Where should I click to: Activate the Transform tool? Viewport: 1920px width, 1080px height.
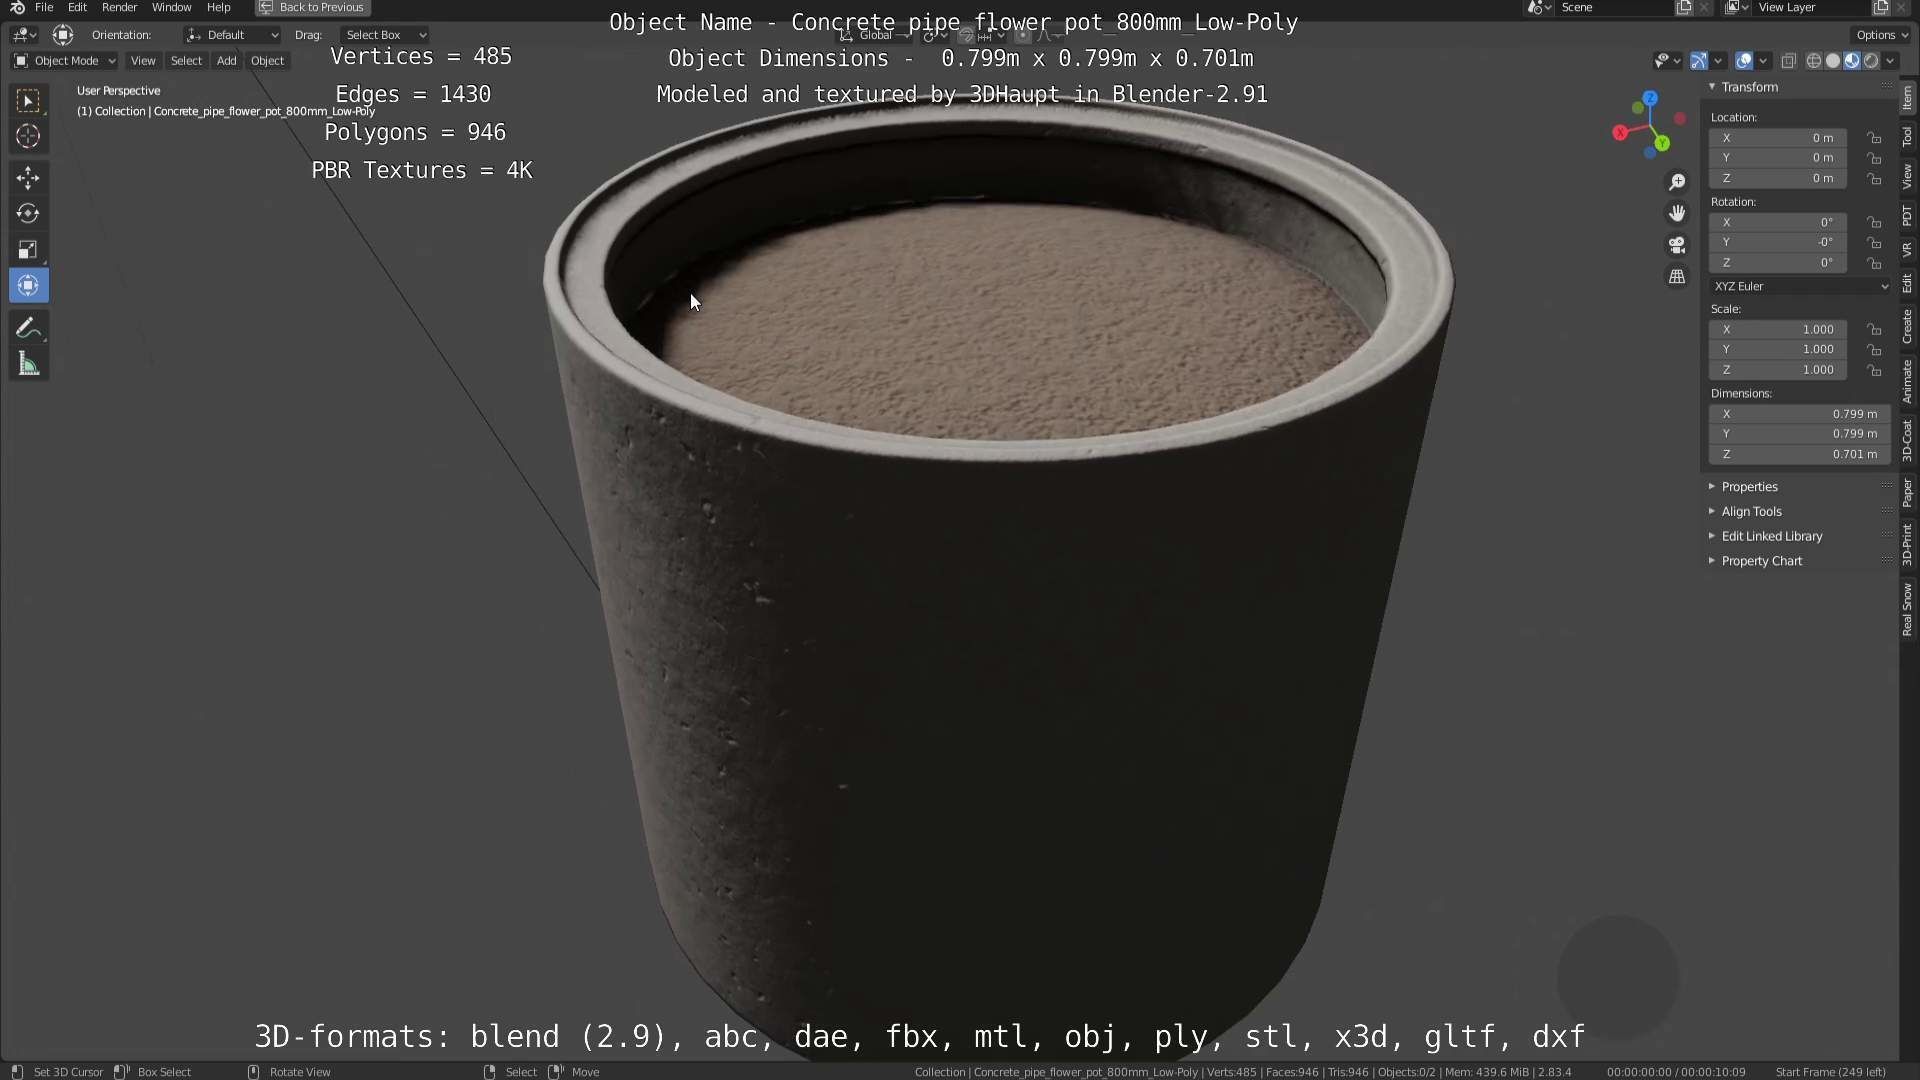(x=28, y=286)
